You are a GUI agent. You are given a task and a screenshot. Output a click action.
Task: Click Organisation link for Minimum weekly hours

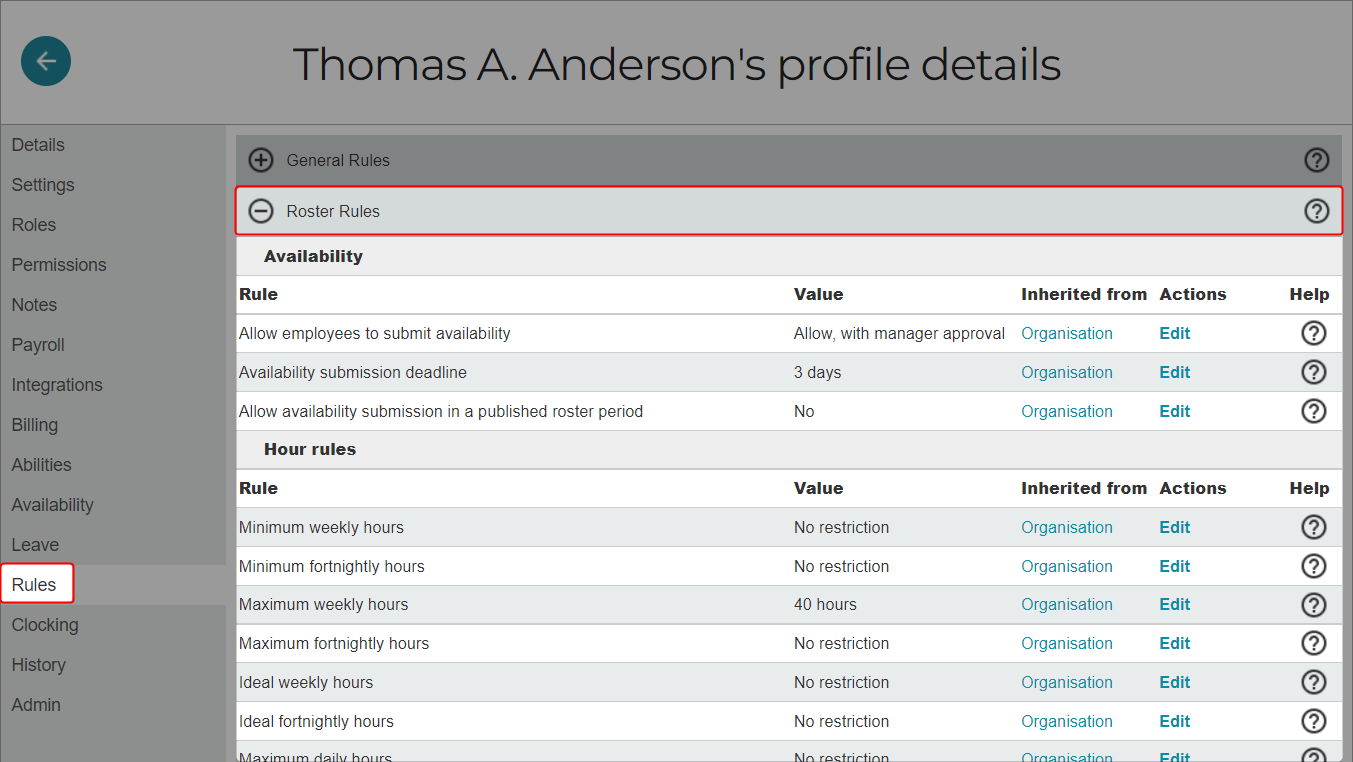[1067, 527]
